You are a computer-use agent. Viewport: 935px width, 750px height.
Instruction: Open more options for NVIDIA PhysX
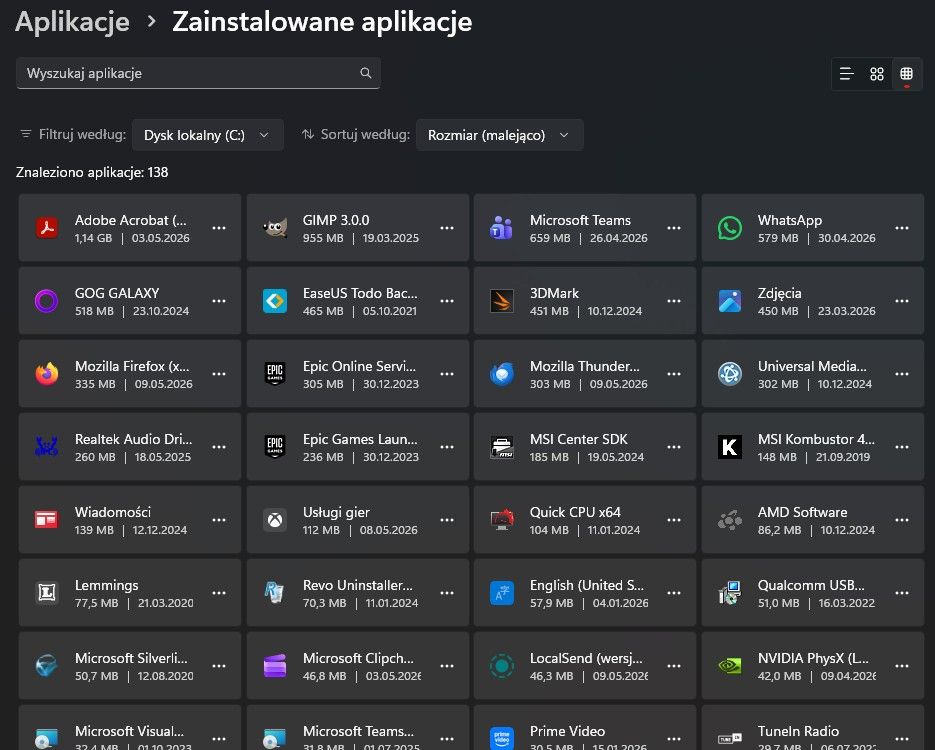click(x=902, y=666)
